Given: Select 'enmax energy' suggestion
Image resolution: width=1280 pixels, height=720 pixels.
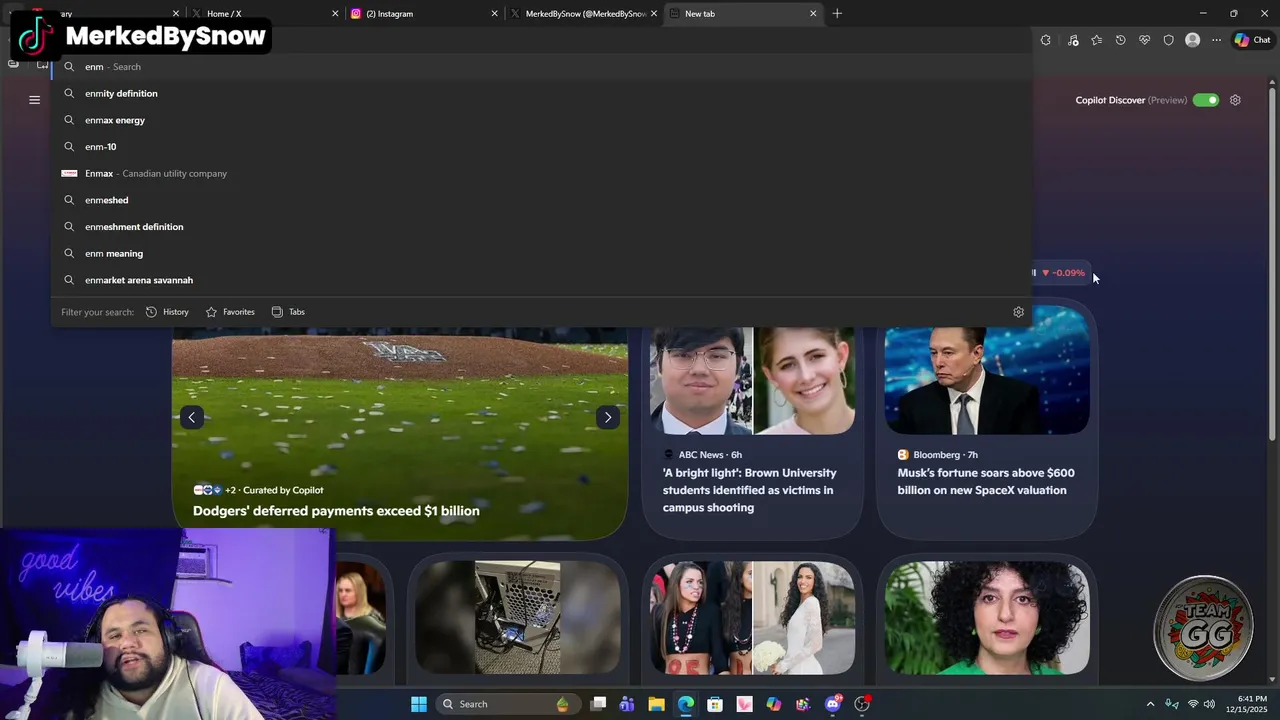Looking at the screenshot, I should coord(541,120).
